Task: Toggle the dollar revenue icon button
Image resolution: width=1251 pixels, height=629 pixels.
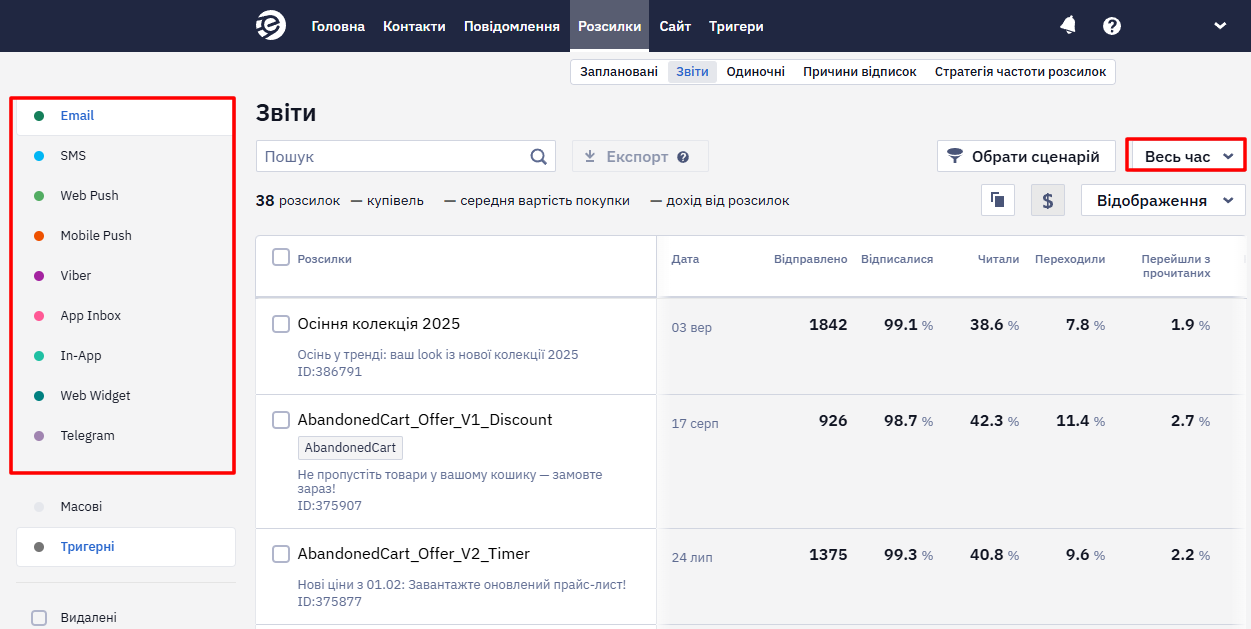Action: click(1047, 200)
